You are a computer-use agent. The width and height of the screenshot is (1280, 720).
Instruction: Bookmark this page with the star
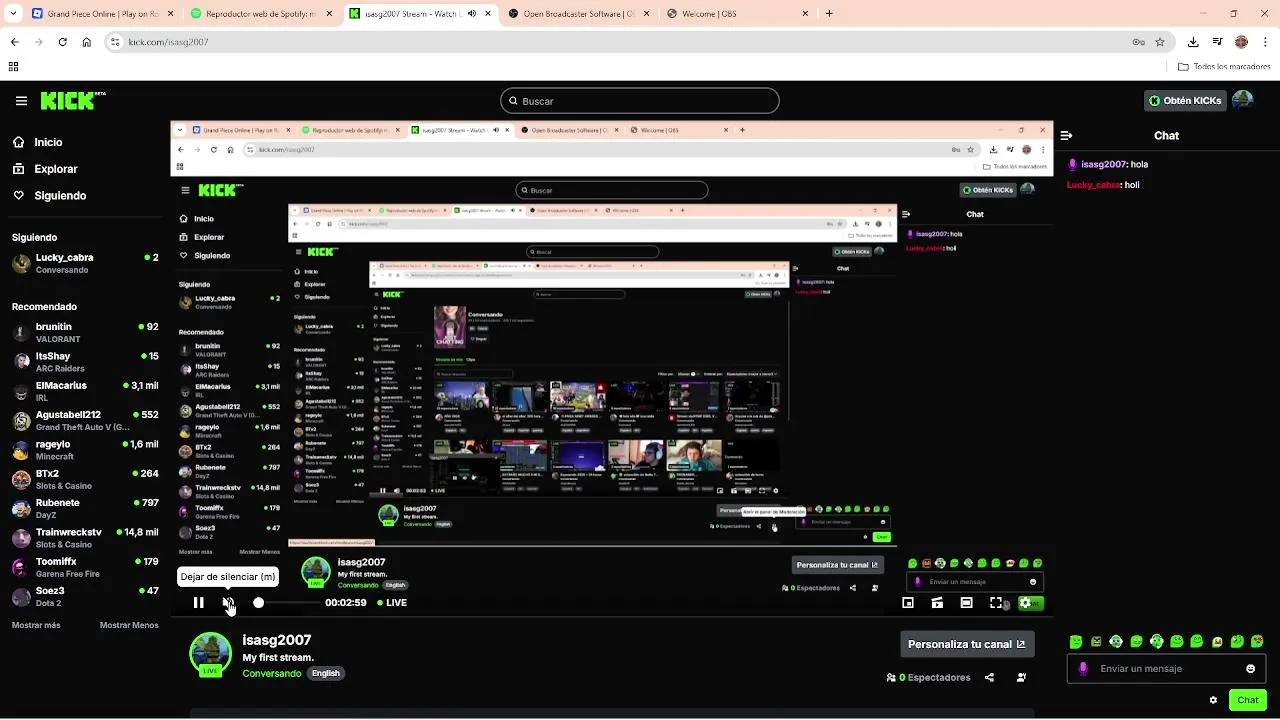[1160, 42]
